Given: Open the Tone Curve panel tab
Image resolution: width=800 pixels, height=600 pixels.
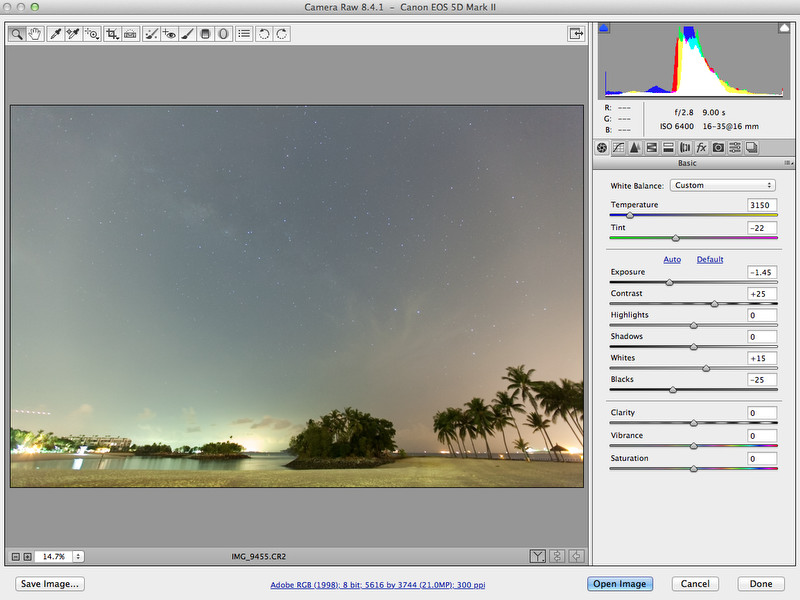Looking at the screenshot, I should tap(618, 147).
